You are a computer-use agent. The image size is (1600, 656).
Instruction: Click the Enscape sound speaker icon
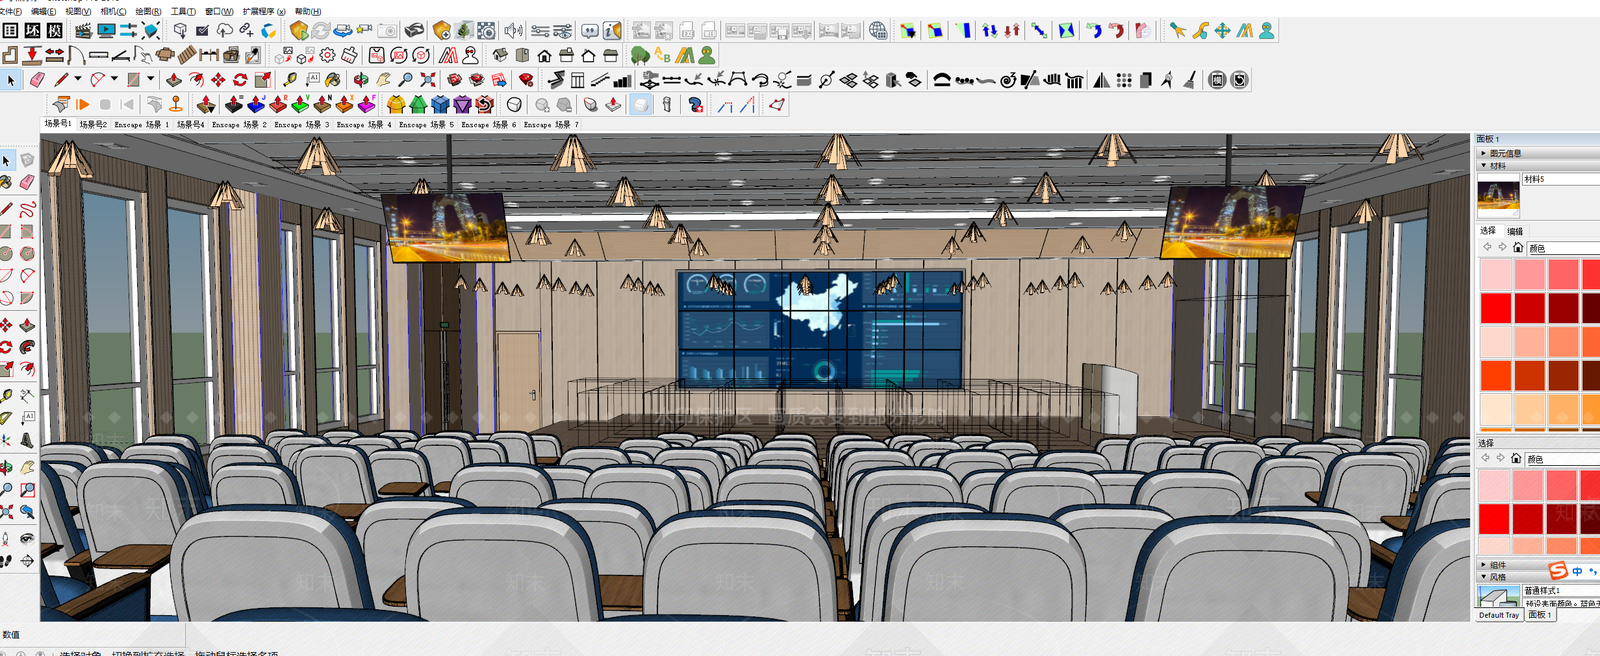514,30
